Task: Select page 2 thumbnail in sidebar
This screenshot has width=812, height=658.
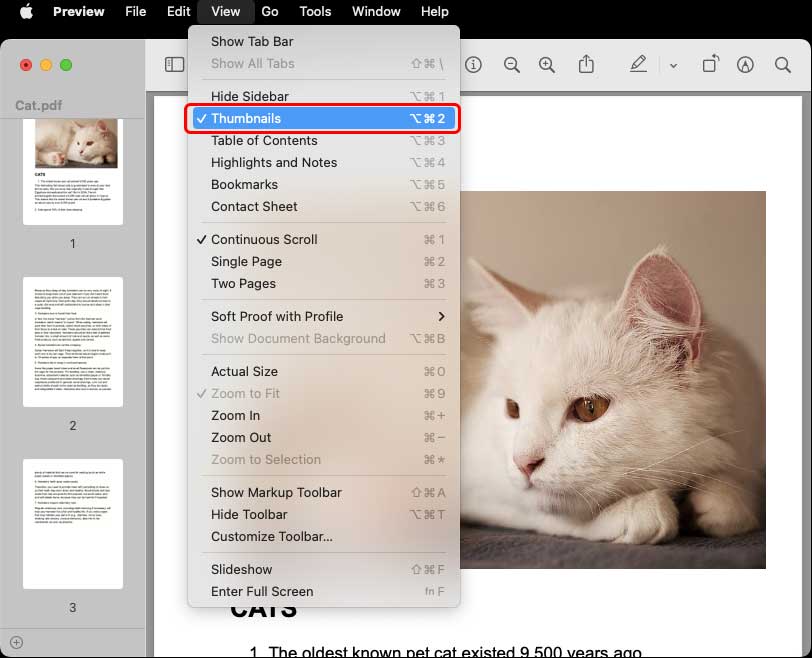Action: (x=73, y=342)
